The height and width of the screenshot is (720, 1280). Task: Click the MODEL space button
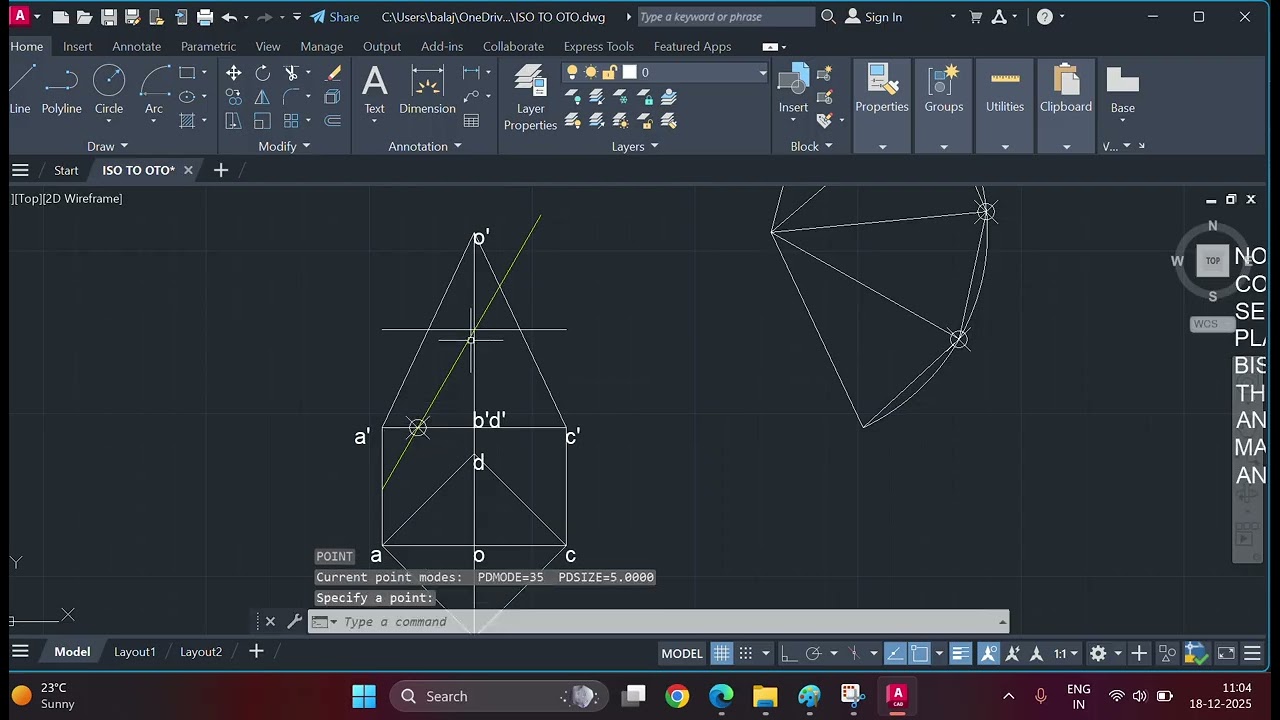point(682,653)
